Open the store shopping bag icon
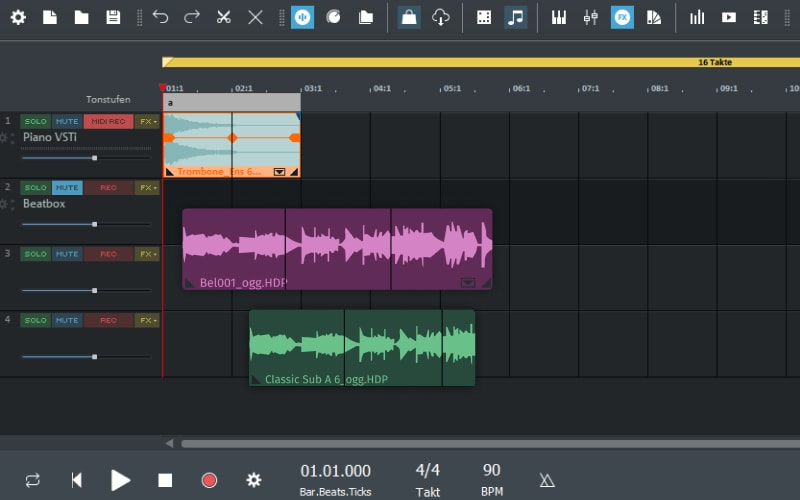The width and height of the screenshot is (800, 500). (408, 17)
